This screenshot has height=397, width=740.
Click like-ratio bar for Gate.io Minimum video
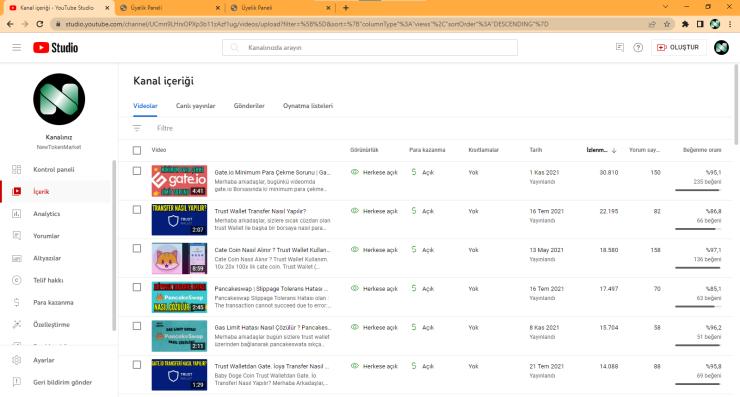(x=698, y=190)
